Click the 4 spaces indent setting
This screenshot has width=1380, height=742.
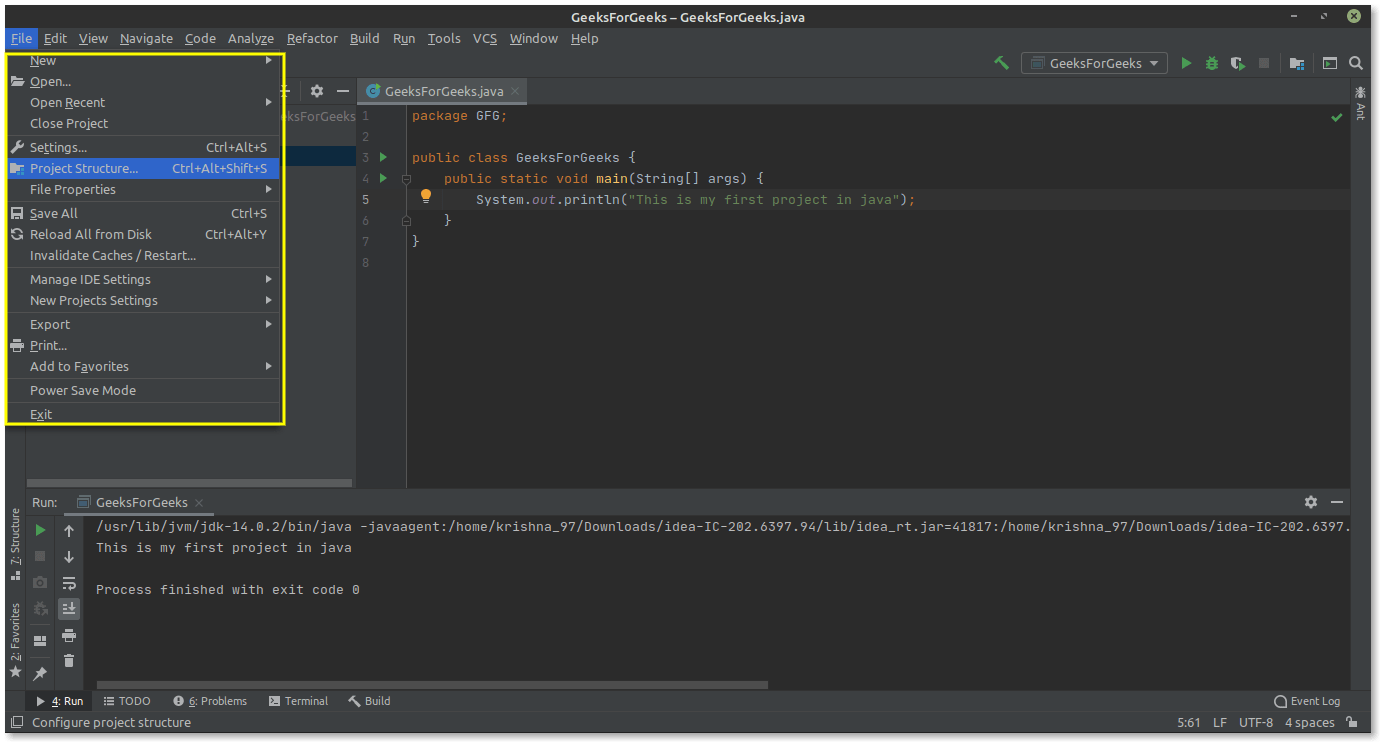click(1309, 722)
